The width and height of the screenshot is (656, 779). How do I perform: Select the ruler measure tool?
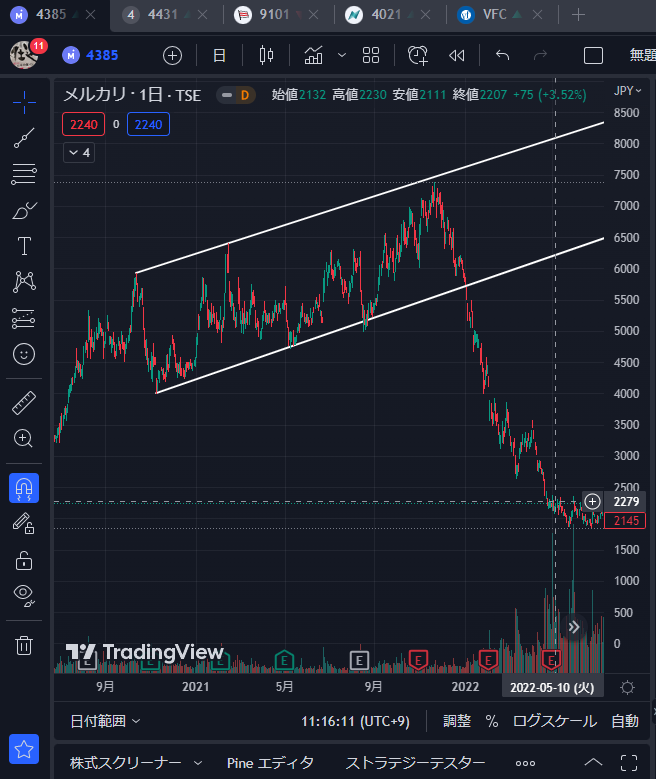coord(24,402)
